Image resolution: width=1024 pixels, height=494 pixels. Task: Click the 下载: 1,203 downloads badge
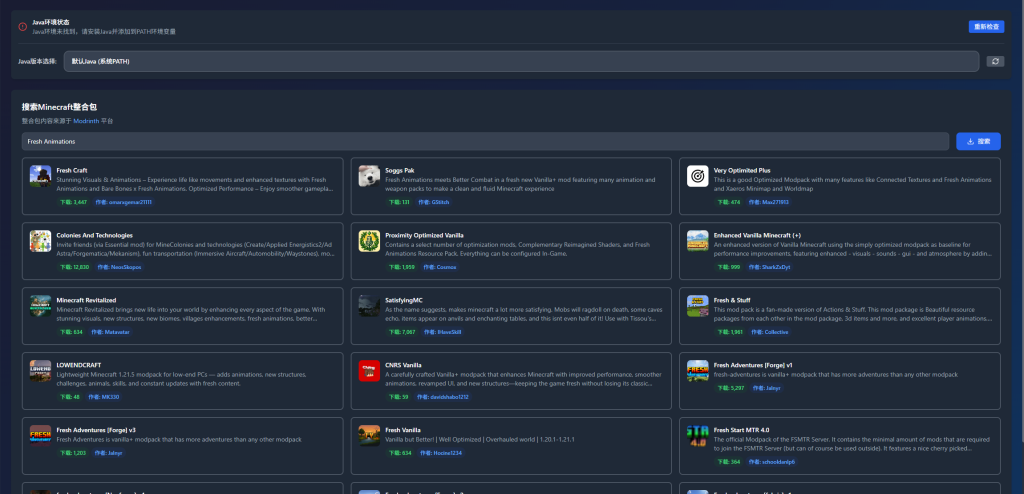tap(73, 452)
